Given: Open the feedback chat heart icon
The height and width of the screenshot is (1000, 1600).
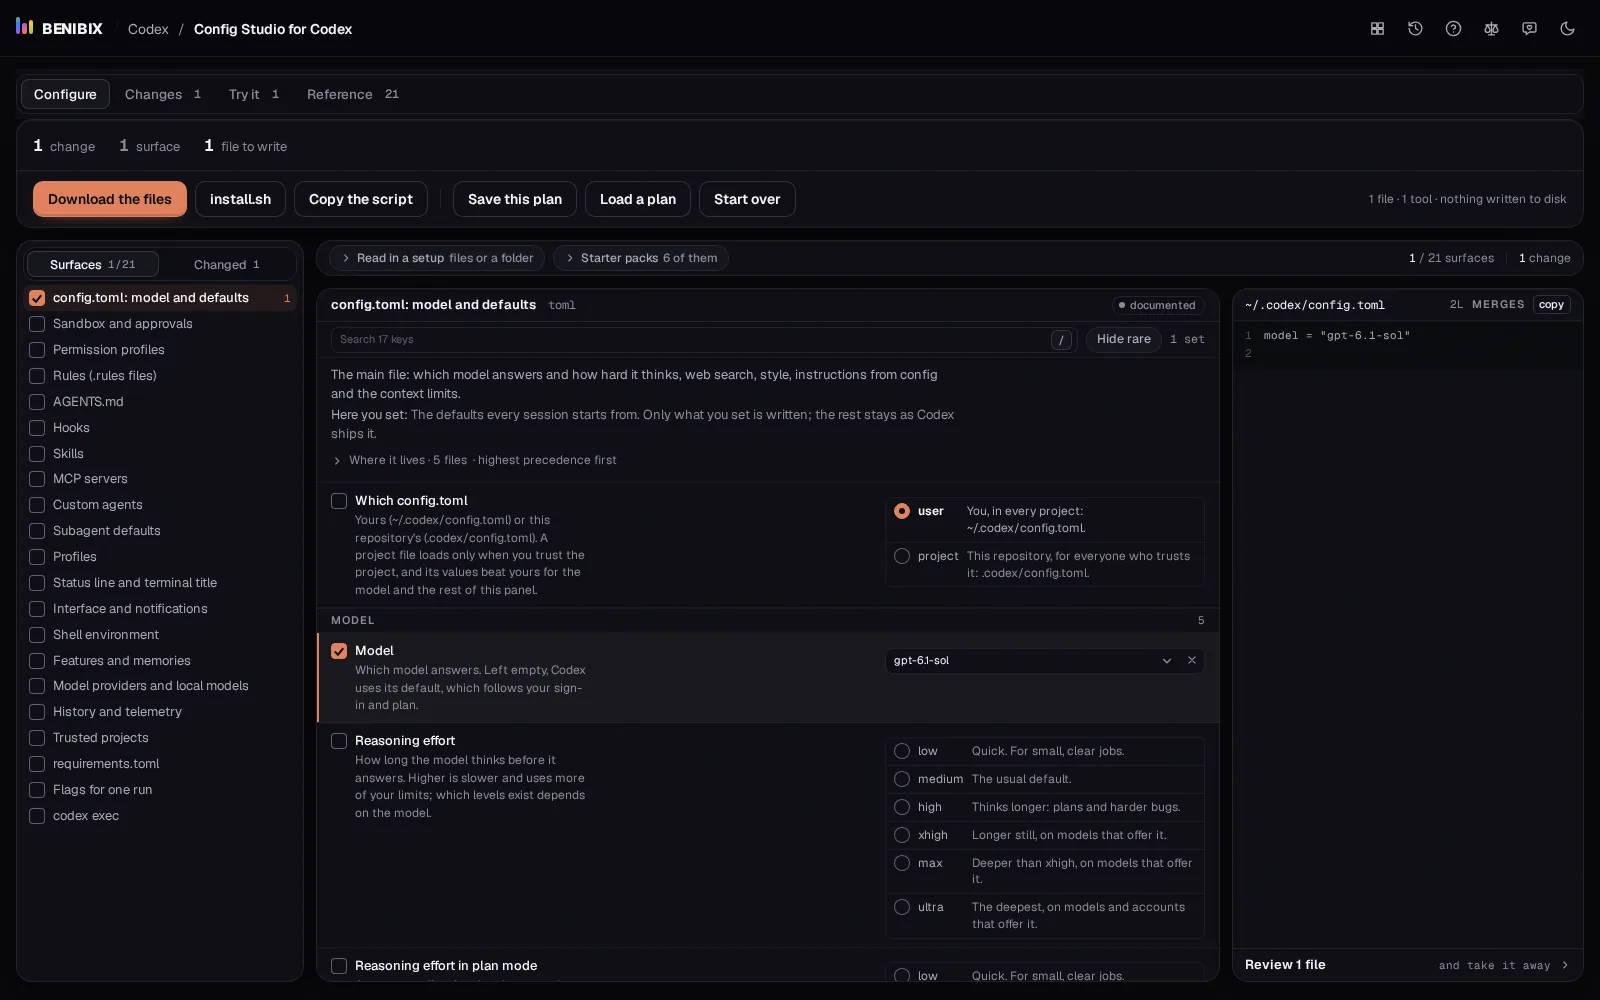Looking at the screenshot, I should (x=1529, y=29).
